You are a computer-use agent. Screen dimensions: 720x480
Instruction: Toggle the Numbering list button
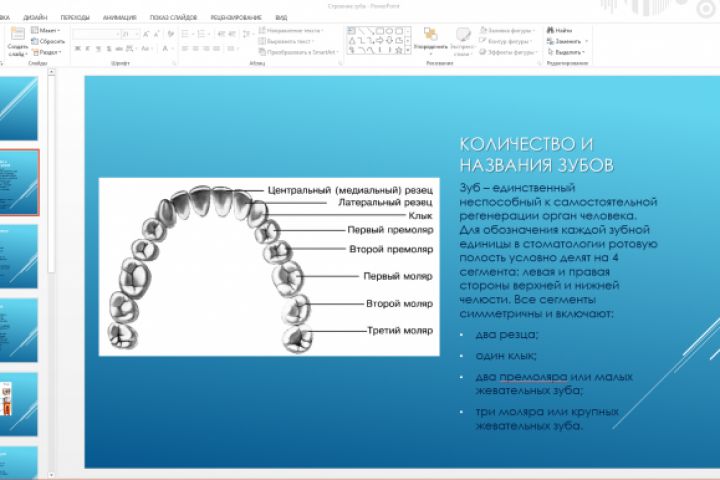[x=203, y=34]
